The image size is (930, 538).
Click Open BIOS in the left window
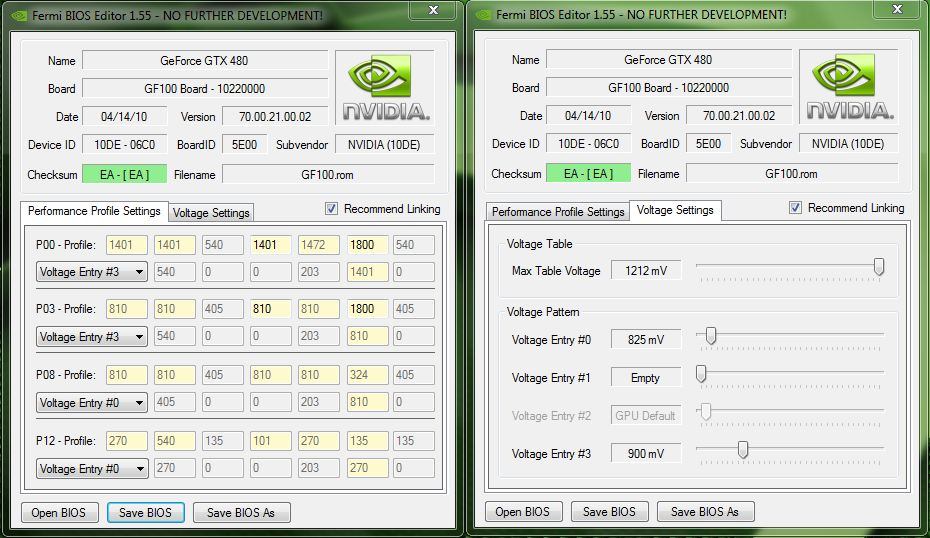59,512
